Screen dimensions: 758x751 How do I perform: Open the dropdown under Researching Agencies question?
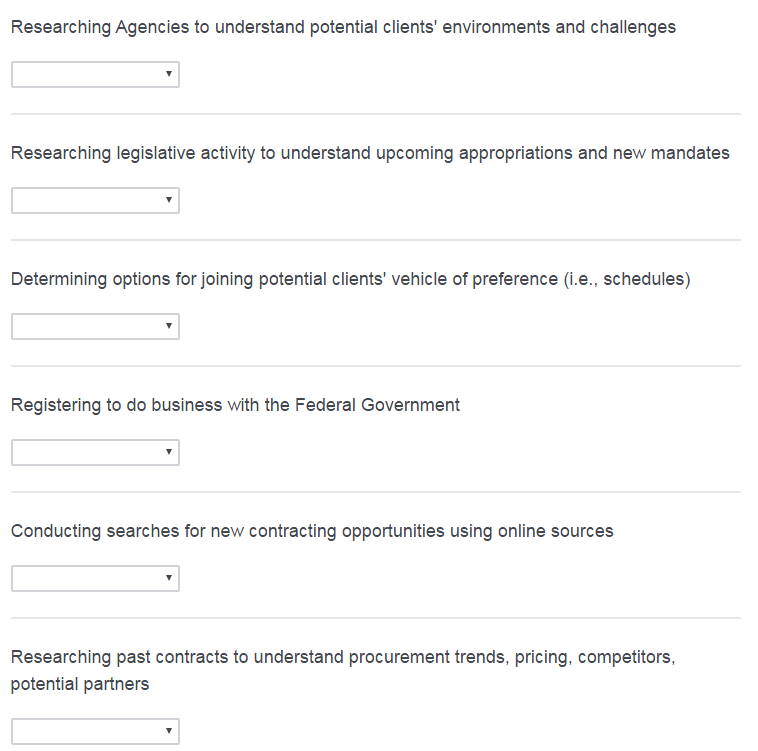tap(95, 75)
